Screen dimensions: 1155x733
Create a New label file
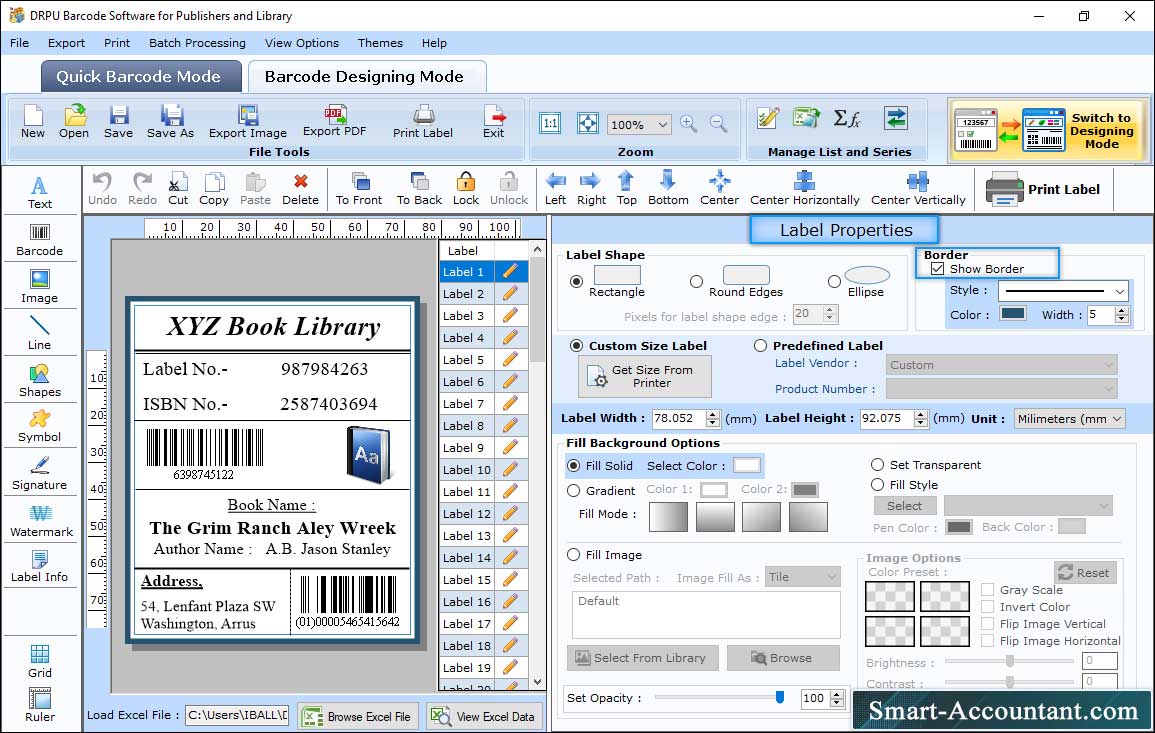[x=32, y=122]
